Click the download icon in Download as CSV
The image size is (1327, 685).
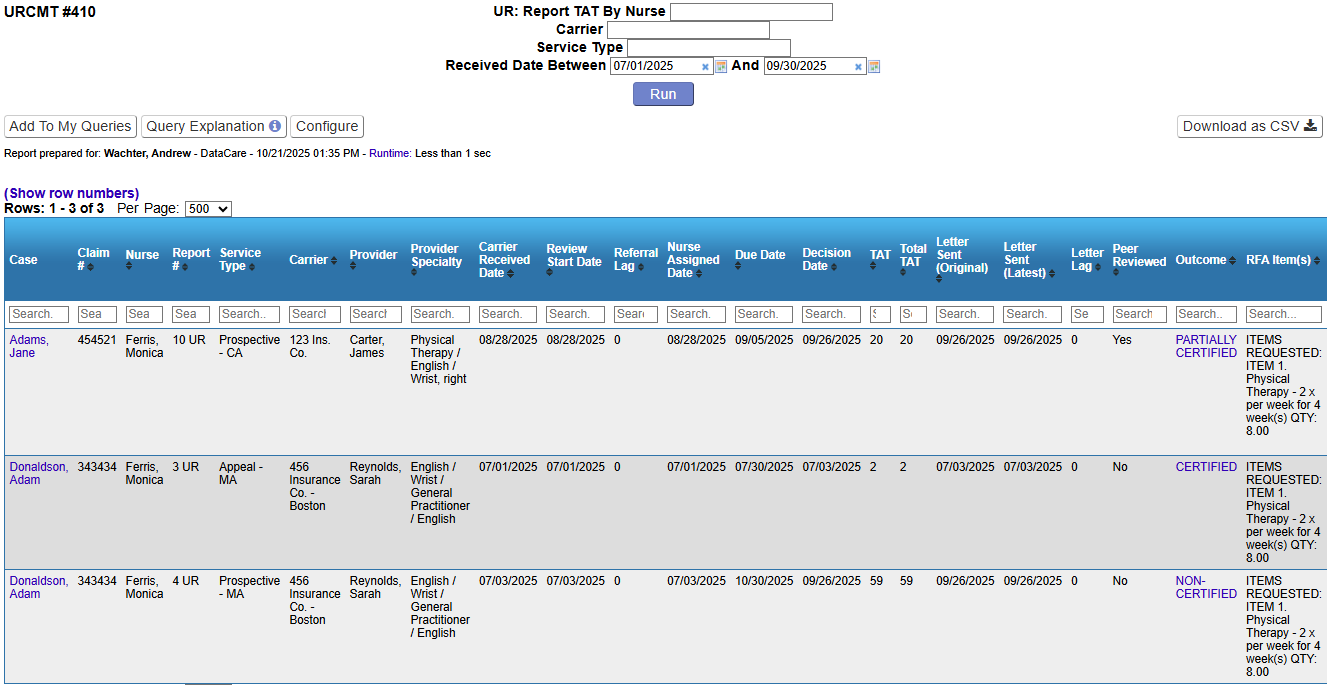coord(1308,127)
